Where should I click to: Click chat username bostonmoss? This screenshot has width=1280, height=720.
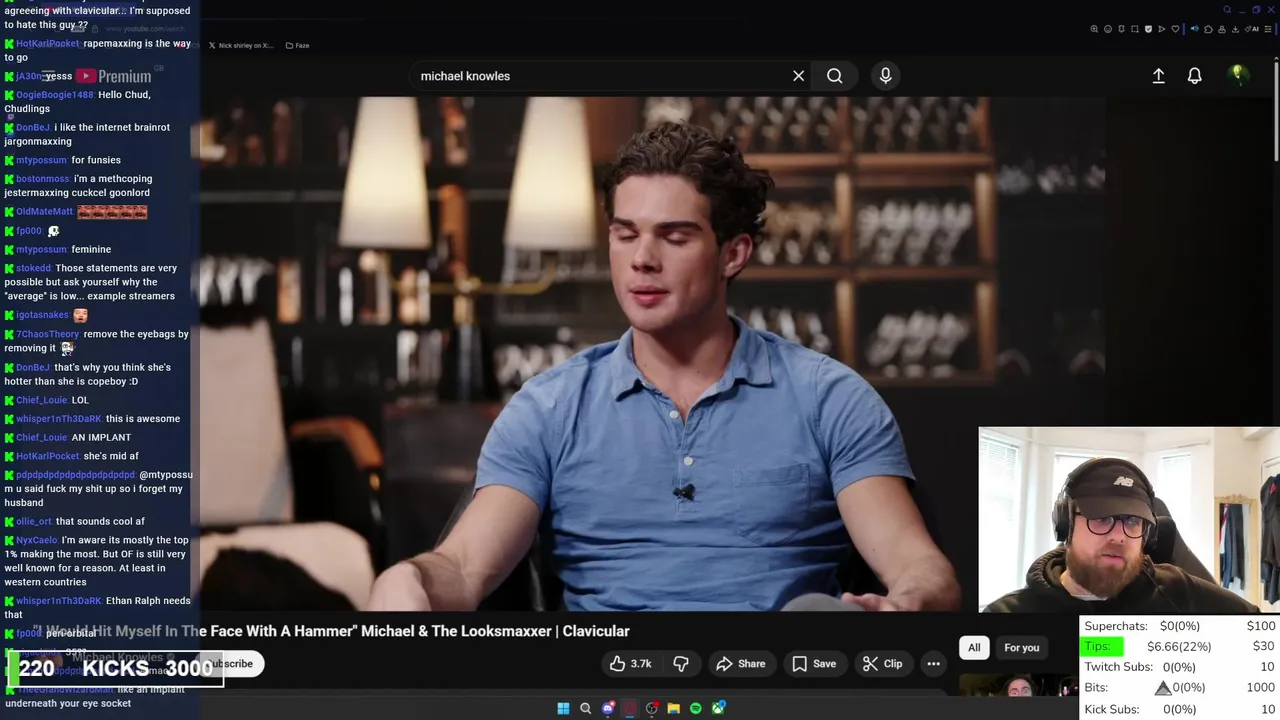[43, 179]
